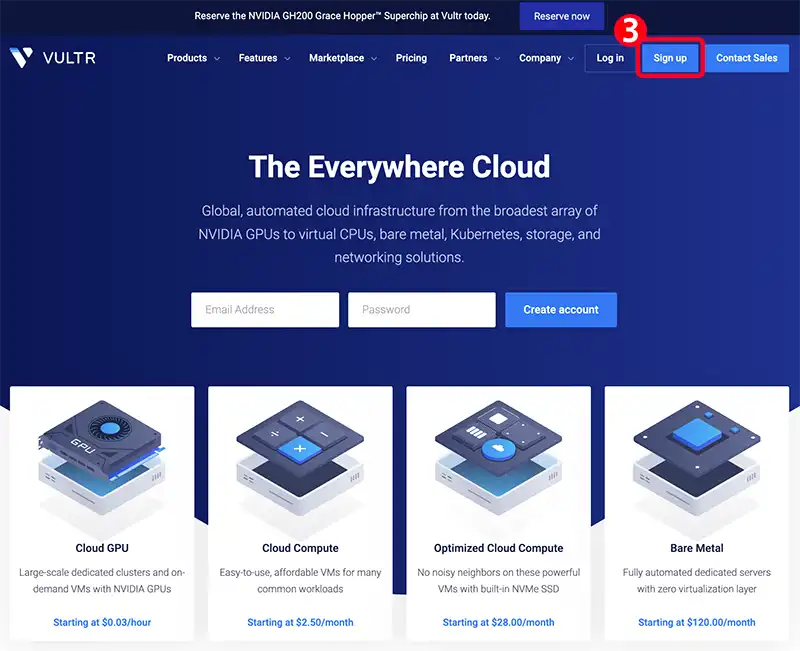Image resolution: width=800 pixels, height=651 pixels.
Task: Open the Starting at $120.00/month link
Action: 696,622
